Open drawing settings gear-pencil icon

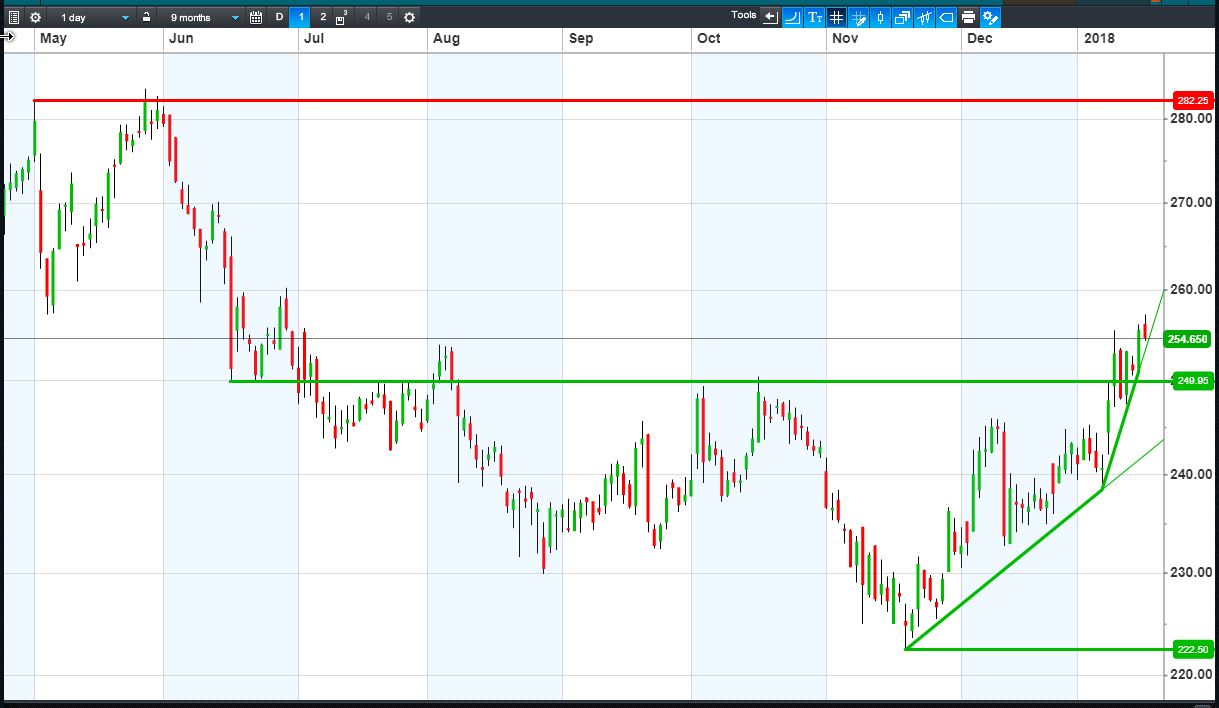[x=990, y=17]
